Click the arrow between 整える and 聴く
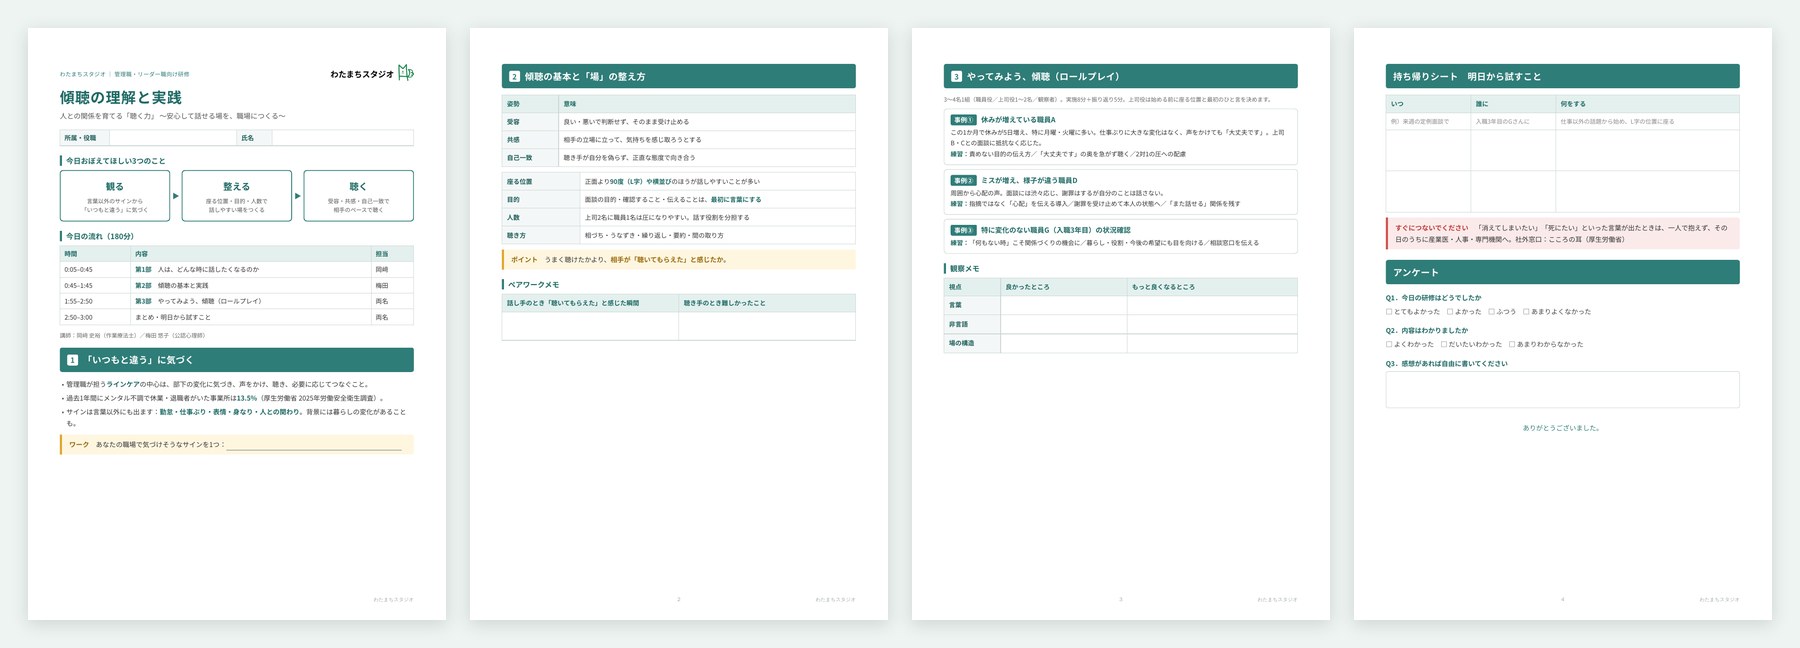The width and height of the screenshot is (1800, 648). pos(298,196)
